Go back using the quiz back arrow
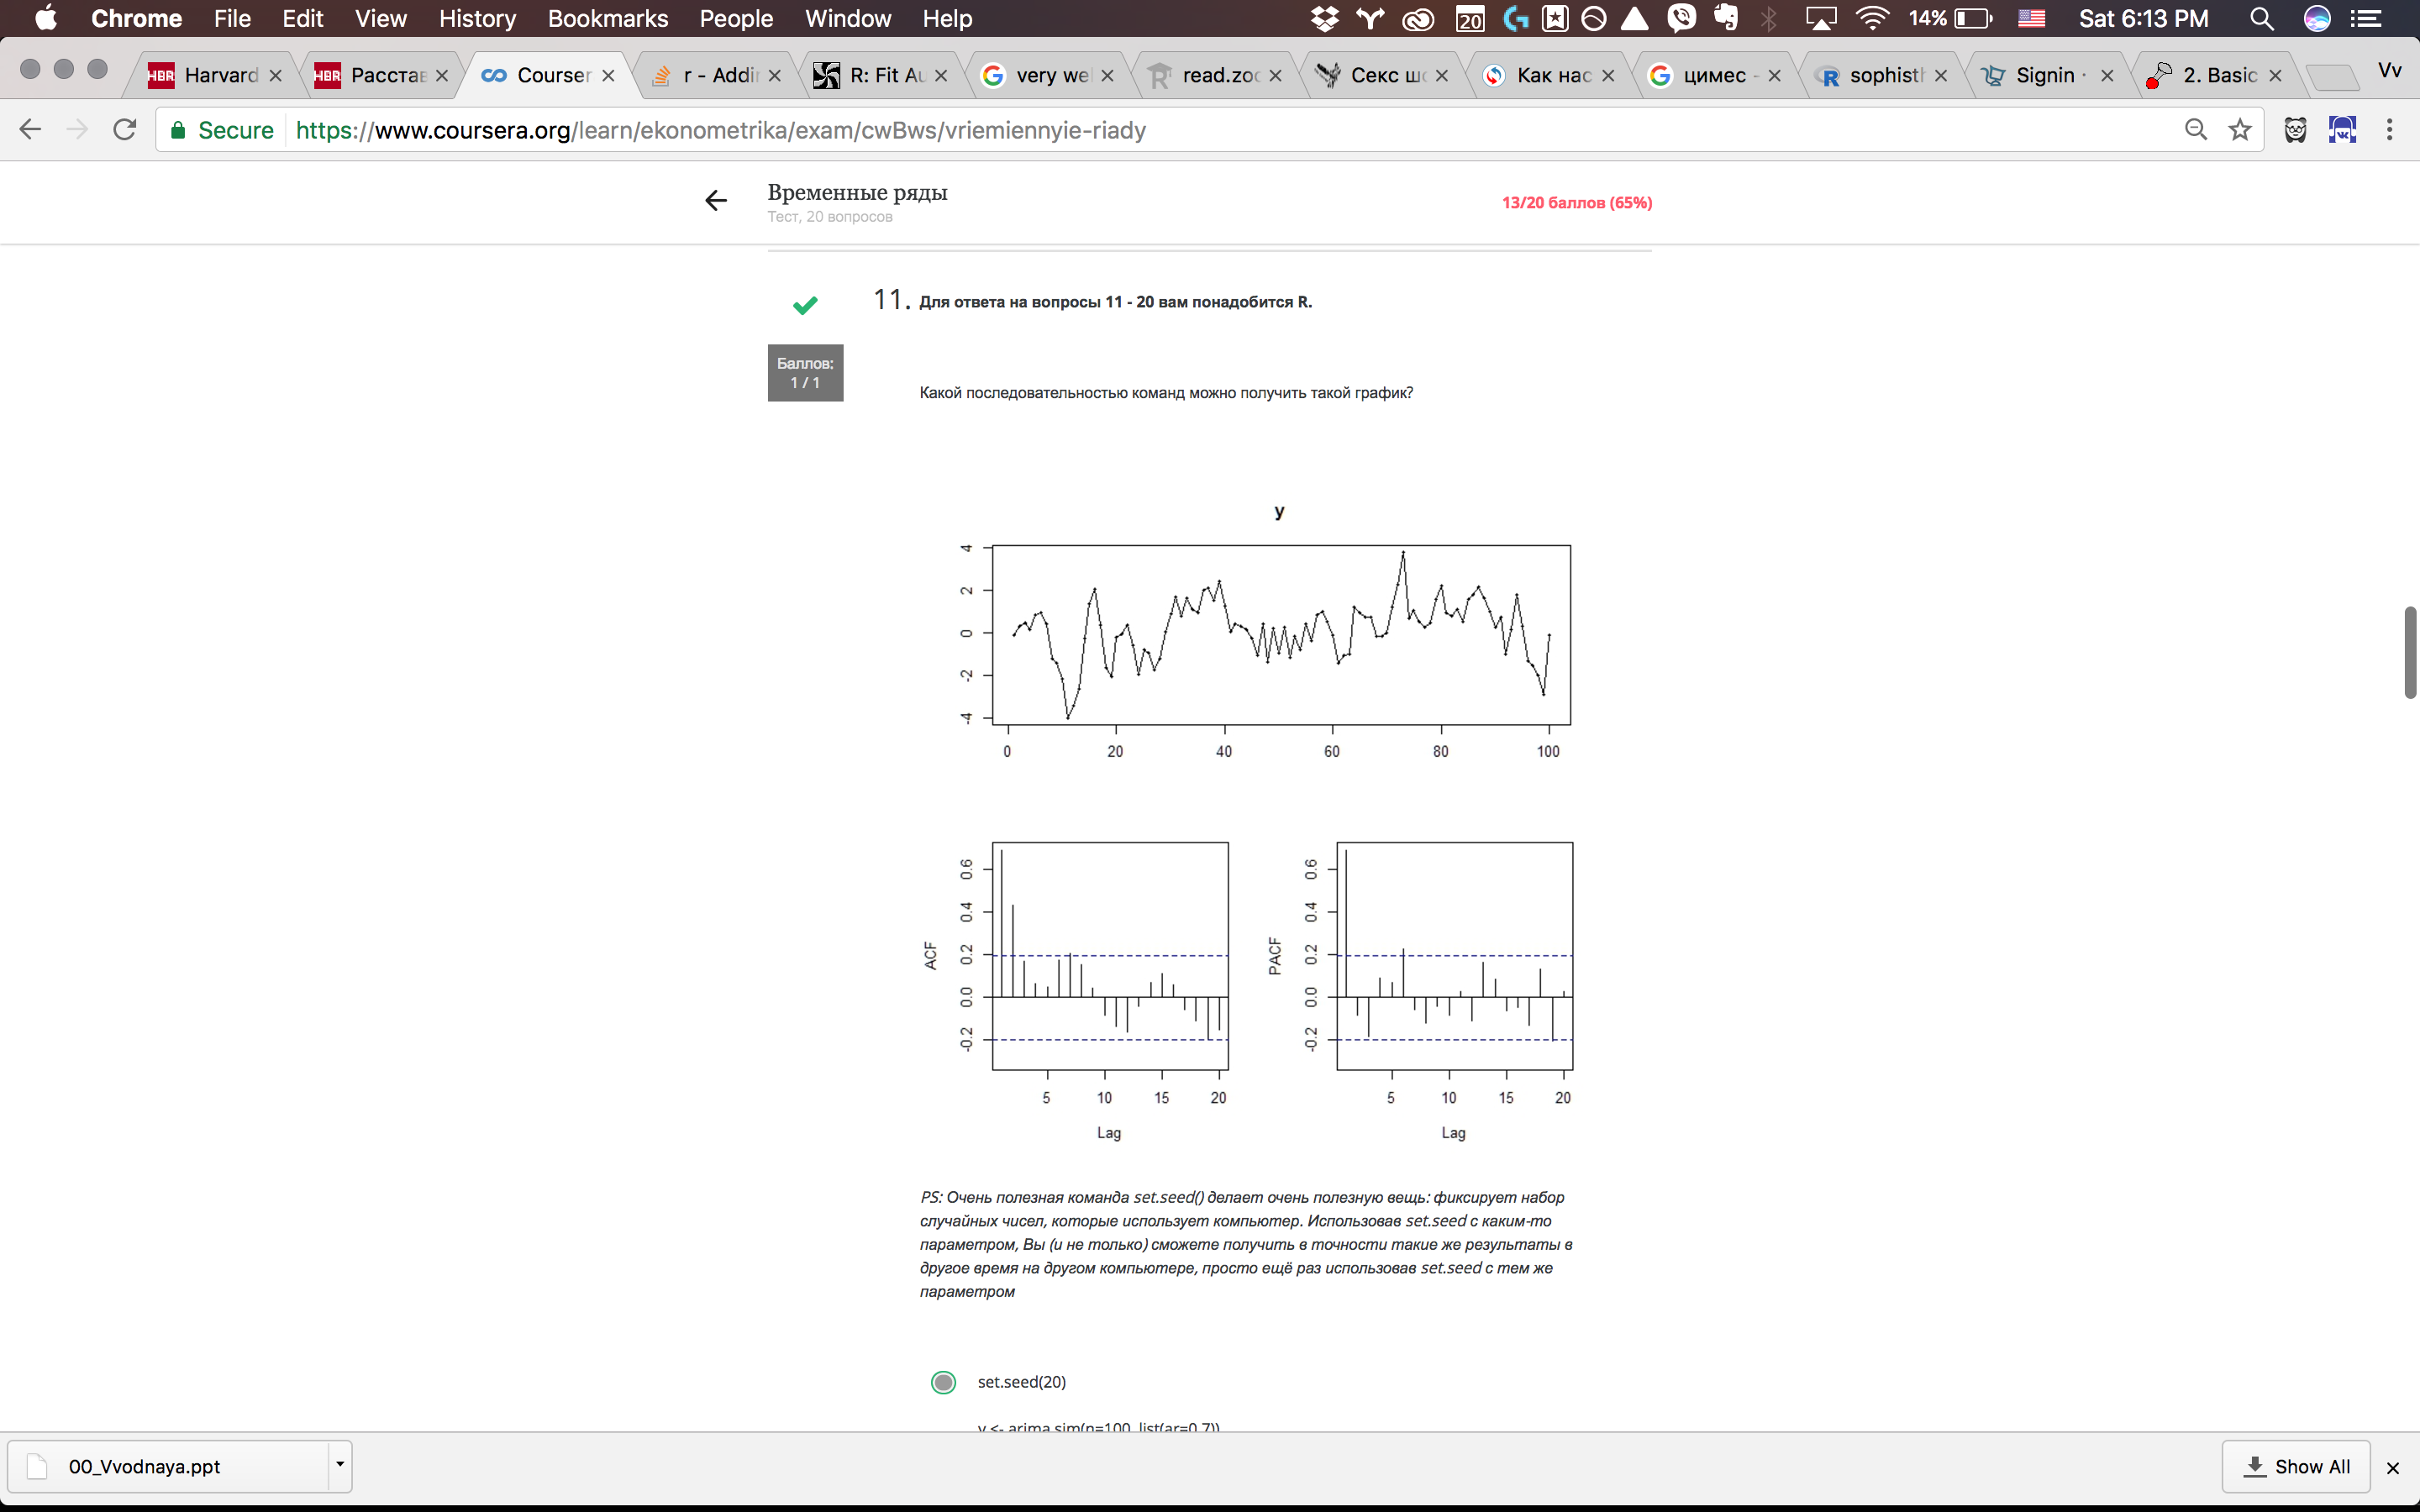This screenshot has width=2420, height=1512. click(x=716, y=201)
